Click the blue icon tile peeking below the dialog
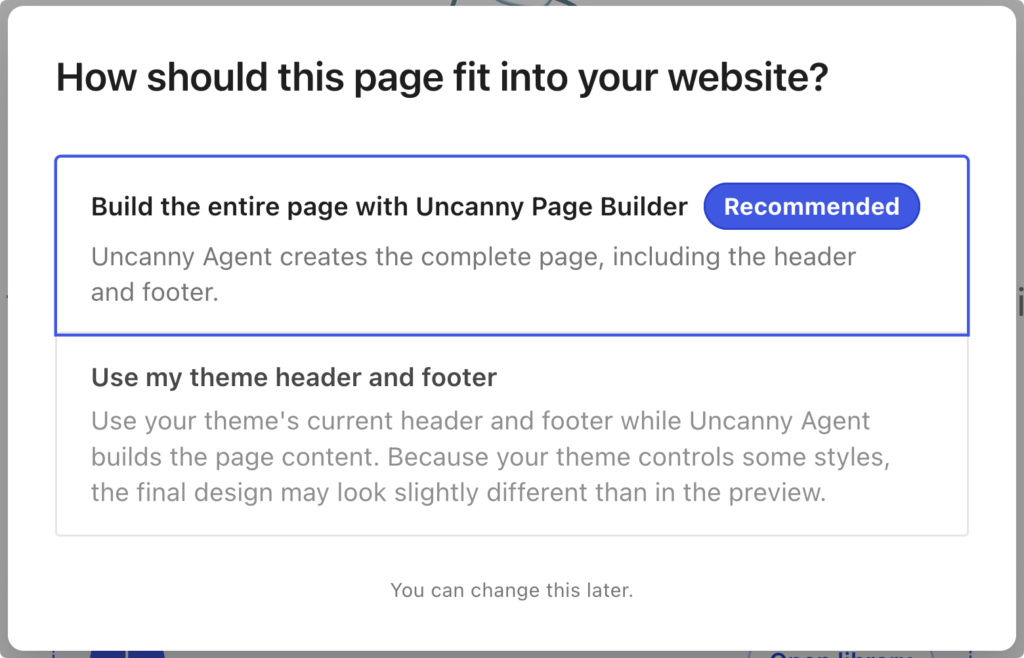Screen dimensions: 1024x658 127,653
